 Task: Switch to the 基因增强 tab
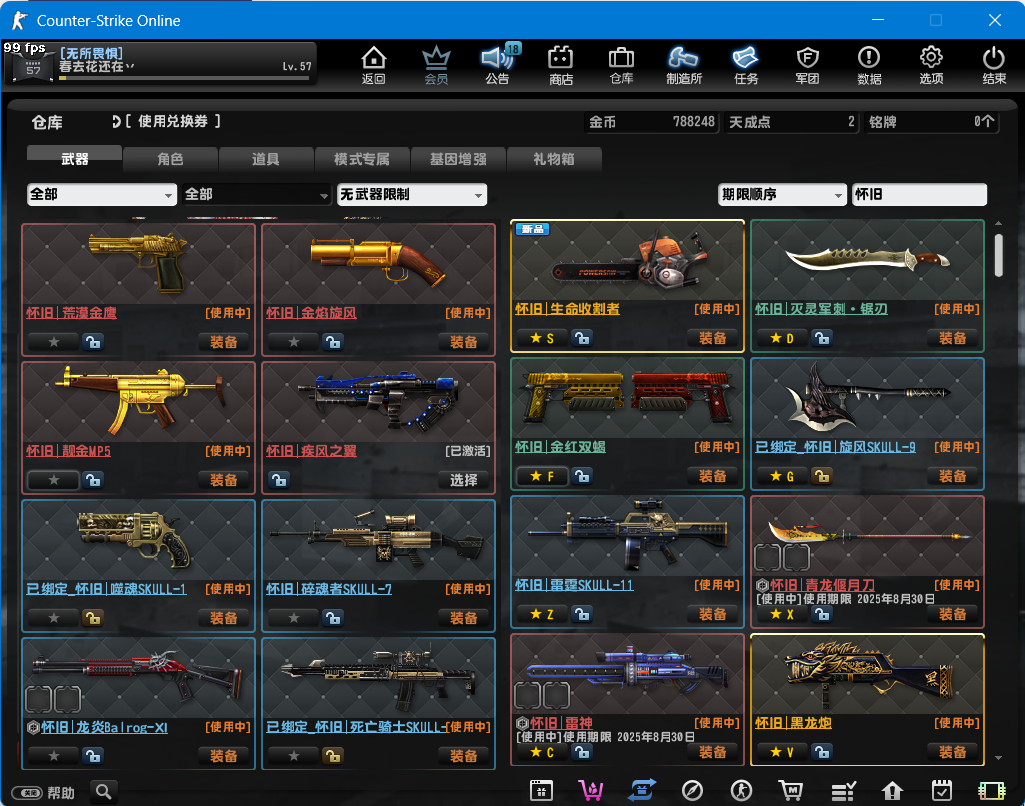click(x=458, y=159)
